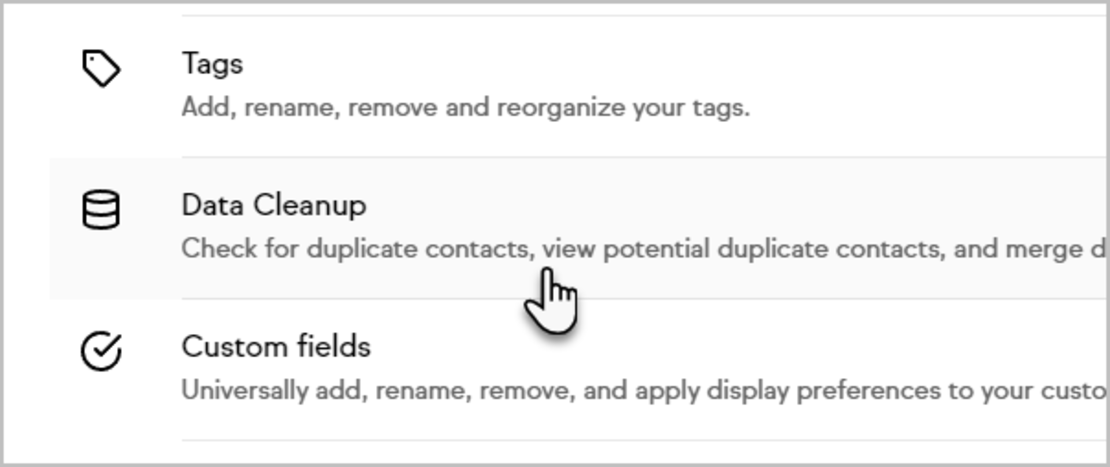Select the 'Add, rename, remove and reorganize' description

(466, 108)
